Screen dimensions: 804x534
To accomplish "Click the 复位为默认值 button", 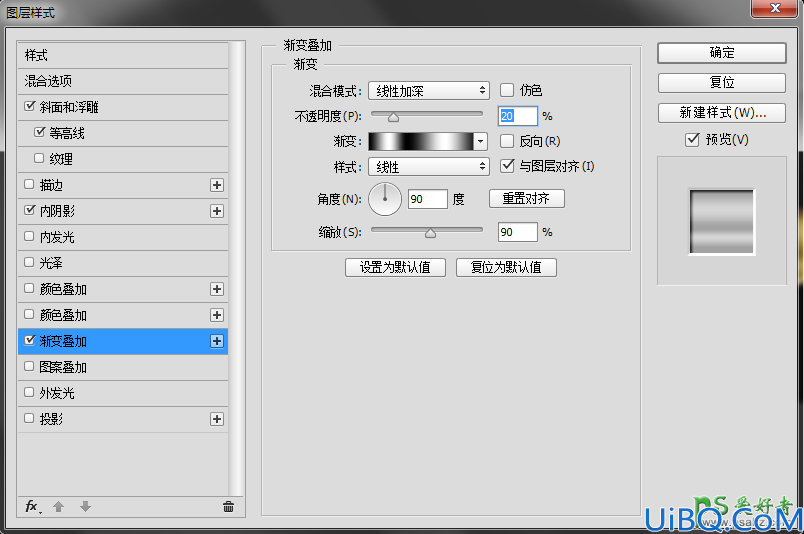I will [506, 267].
